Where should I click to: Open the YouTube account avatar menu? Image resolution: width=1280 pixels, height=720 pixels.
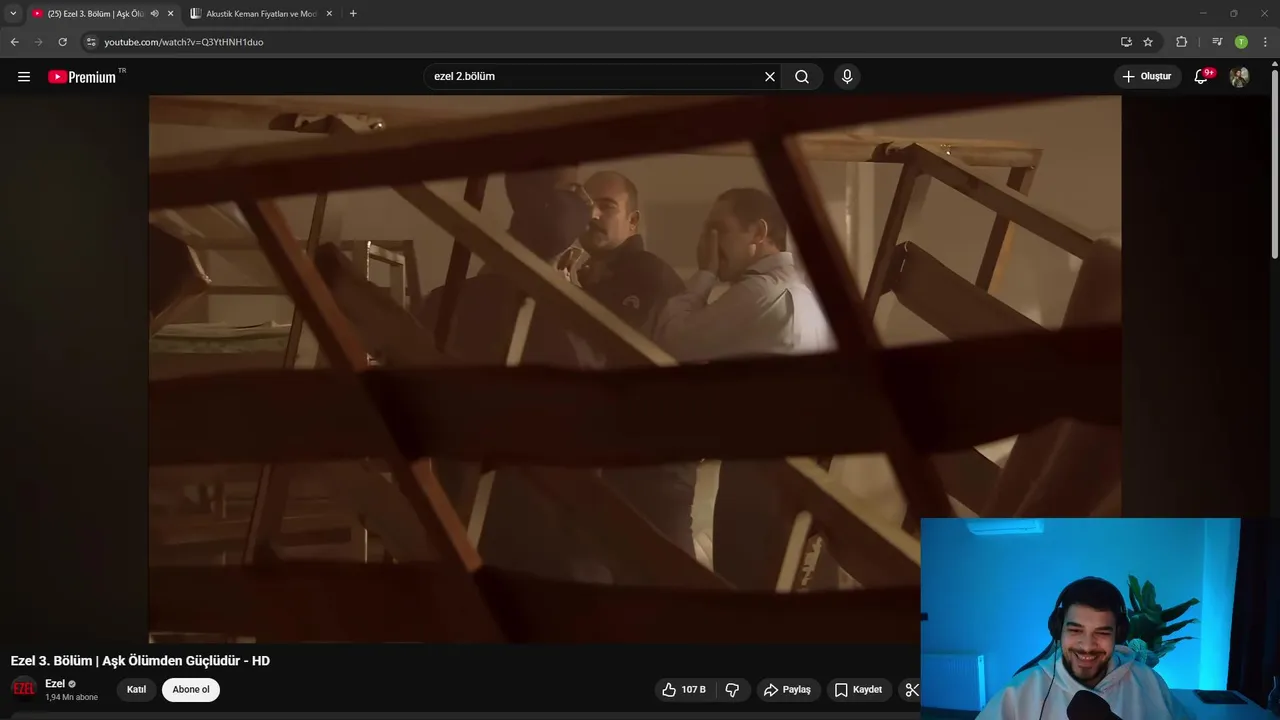point(1240,76)
